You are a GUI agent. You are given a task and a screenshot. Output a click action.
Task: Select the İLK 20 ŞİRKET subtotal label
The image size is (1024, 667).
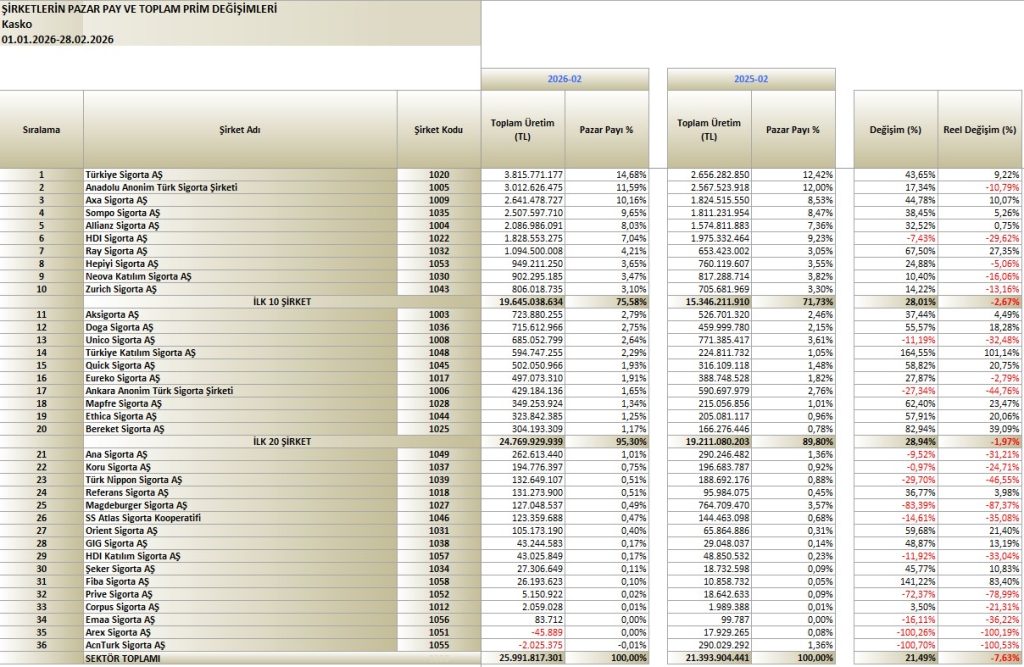pos(284,441)
